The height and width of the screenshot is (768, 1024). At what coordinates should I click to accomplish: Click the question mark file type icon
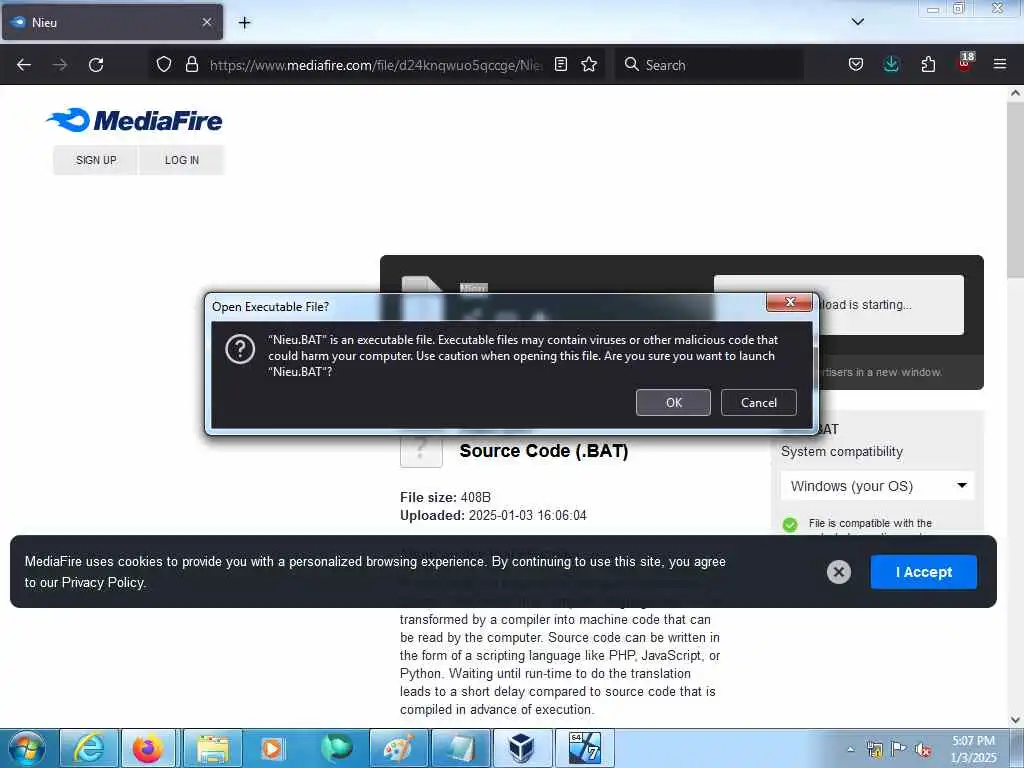421,449
